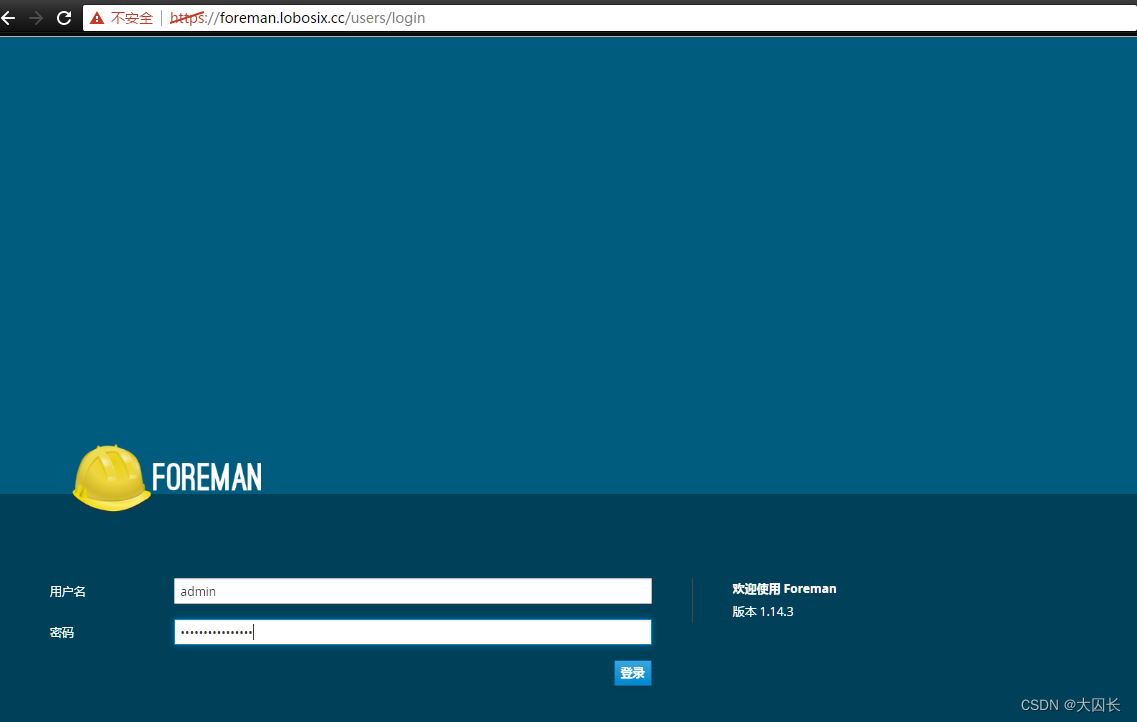Click the 密码 label
Viewport: 1137px width, 722px height.
pyautogui.click(x=62, y=633)
